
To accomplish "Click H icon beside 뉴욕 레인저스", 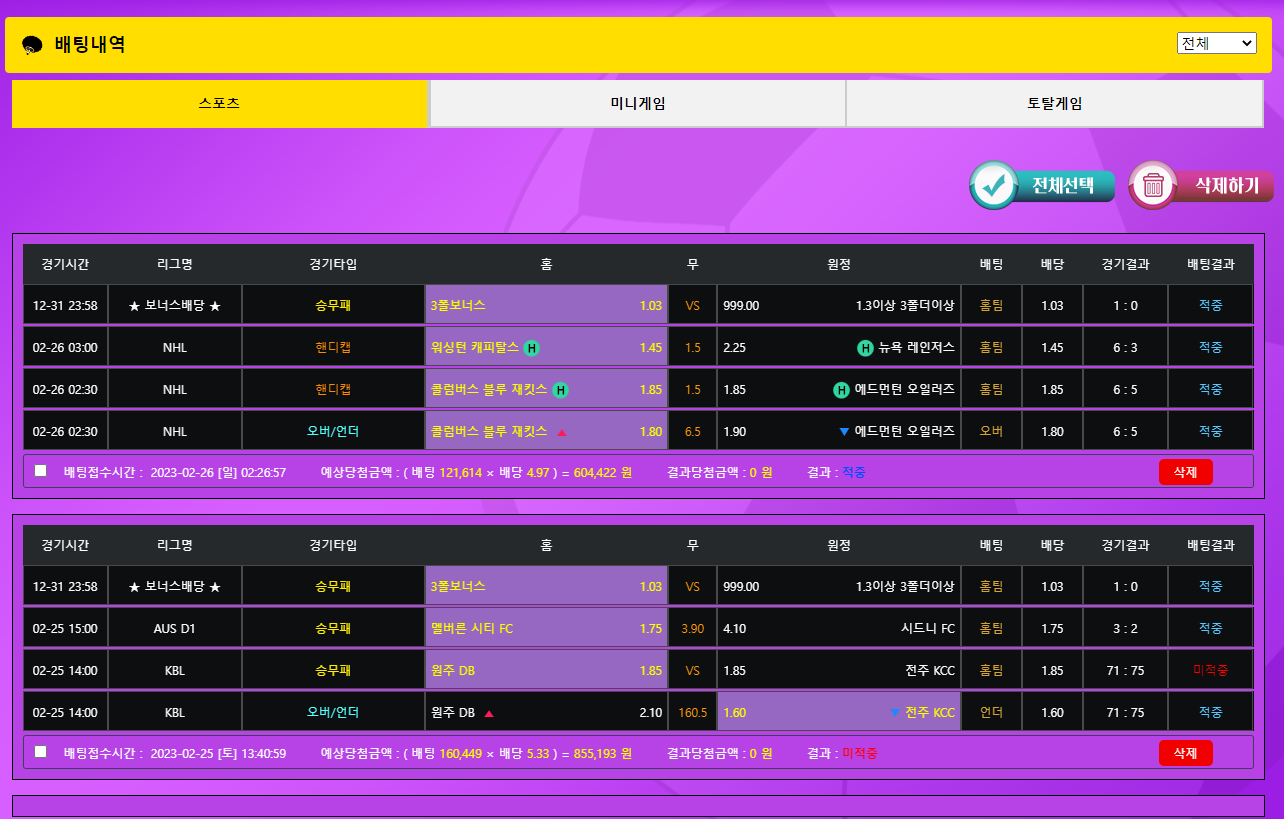I will pos(865,348).
